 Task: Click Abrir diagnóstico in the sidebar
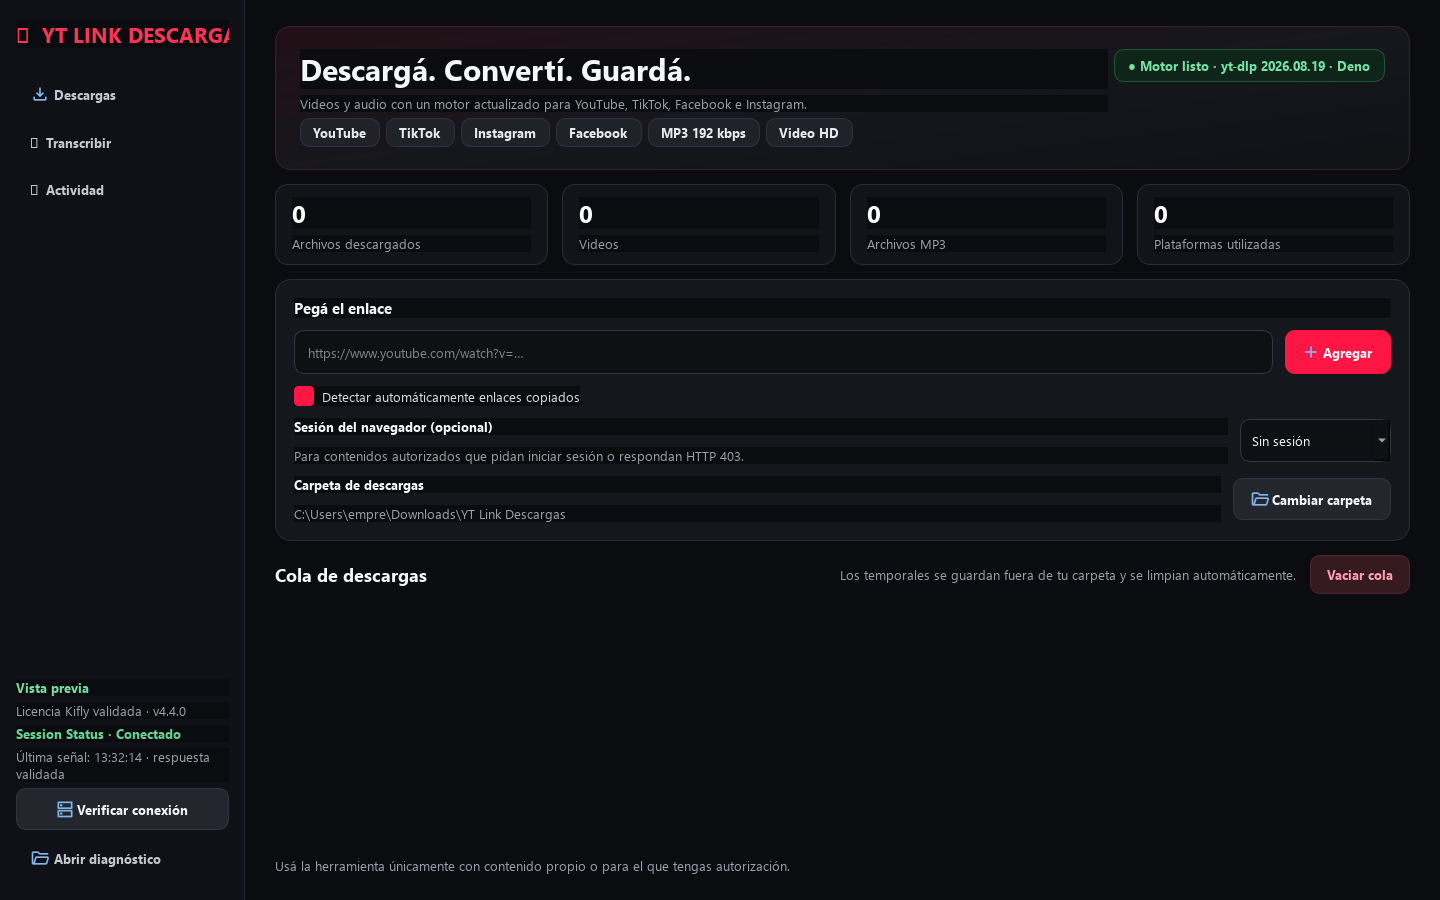pos(122,859)
